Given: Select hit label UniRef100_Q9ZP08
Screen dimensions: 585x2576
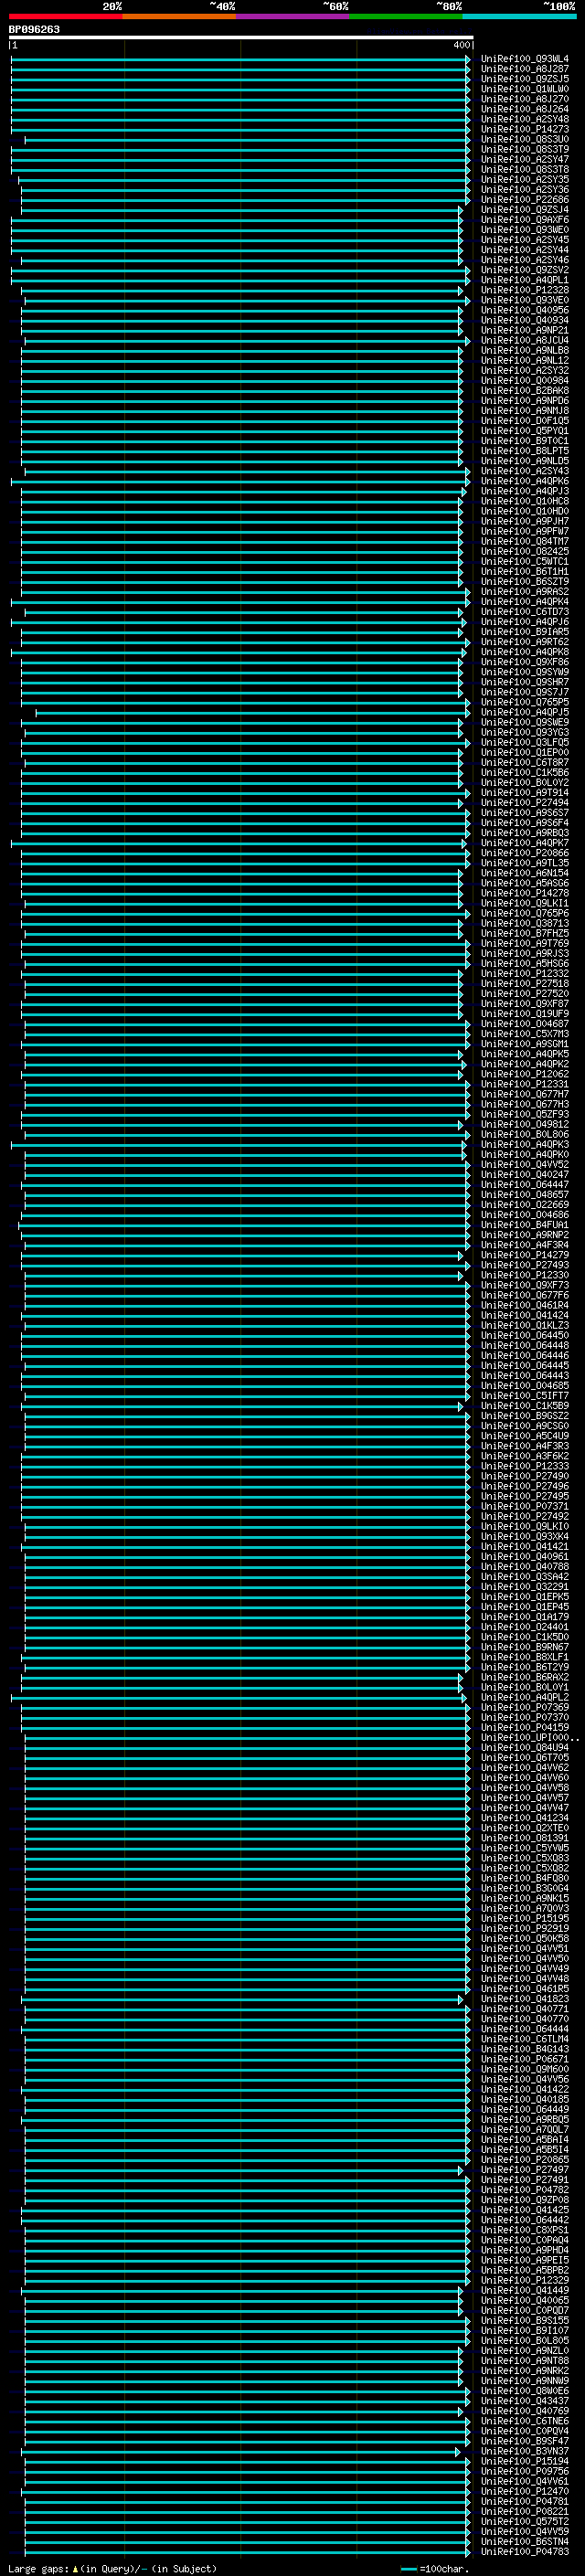Looking at the screenshot, I should coord(525,2199).
